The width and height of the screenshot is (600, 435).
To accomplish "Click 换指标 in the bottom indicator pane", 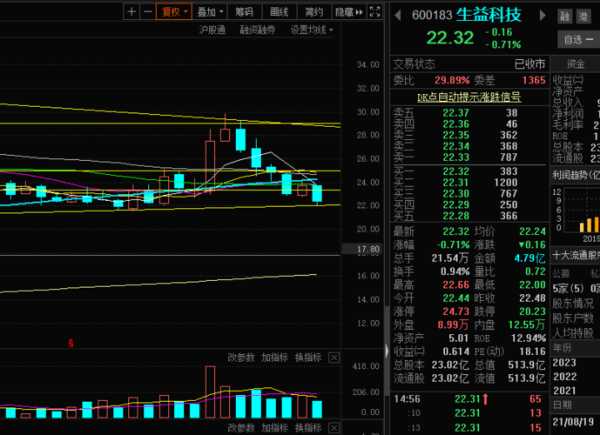I will point(308,428).
